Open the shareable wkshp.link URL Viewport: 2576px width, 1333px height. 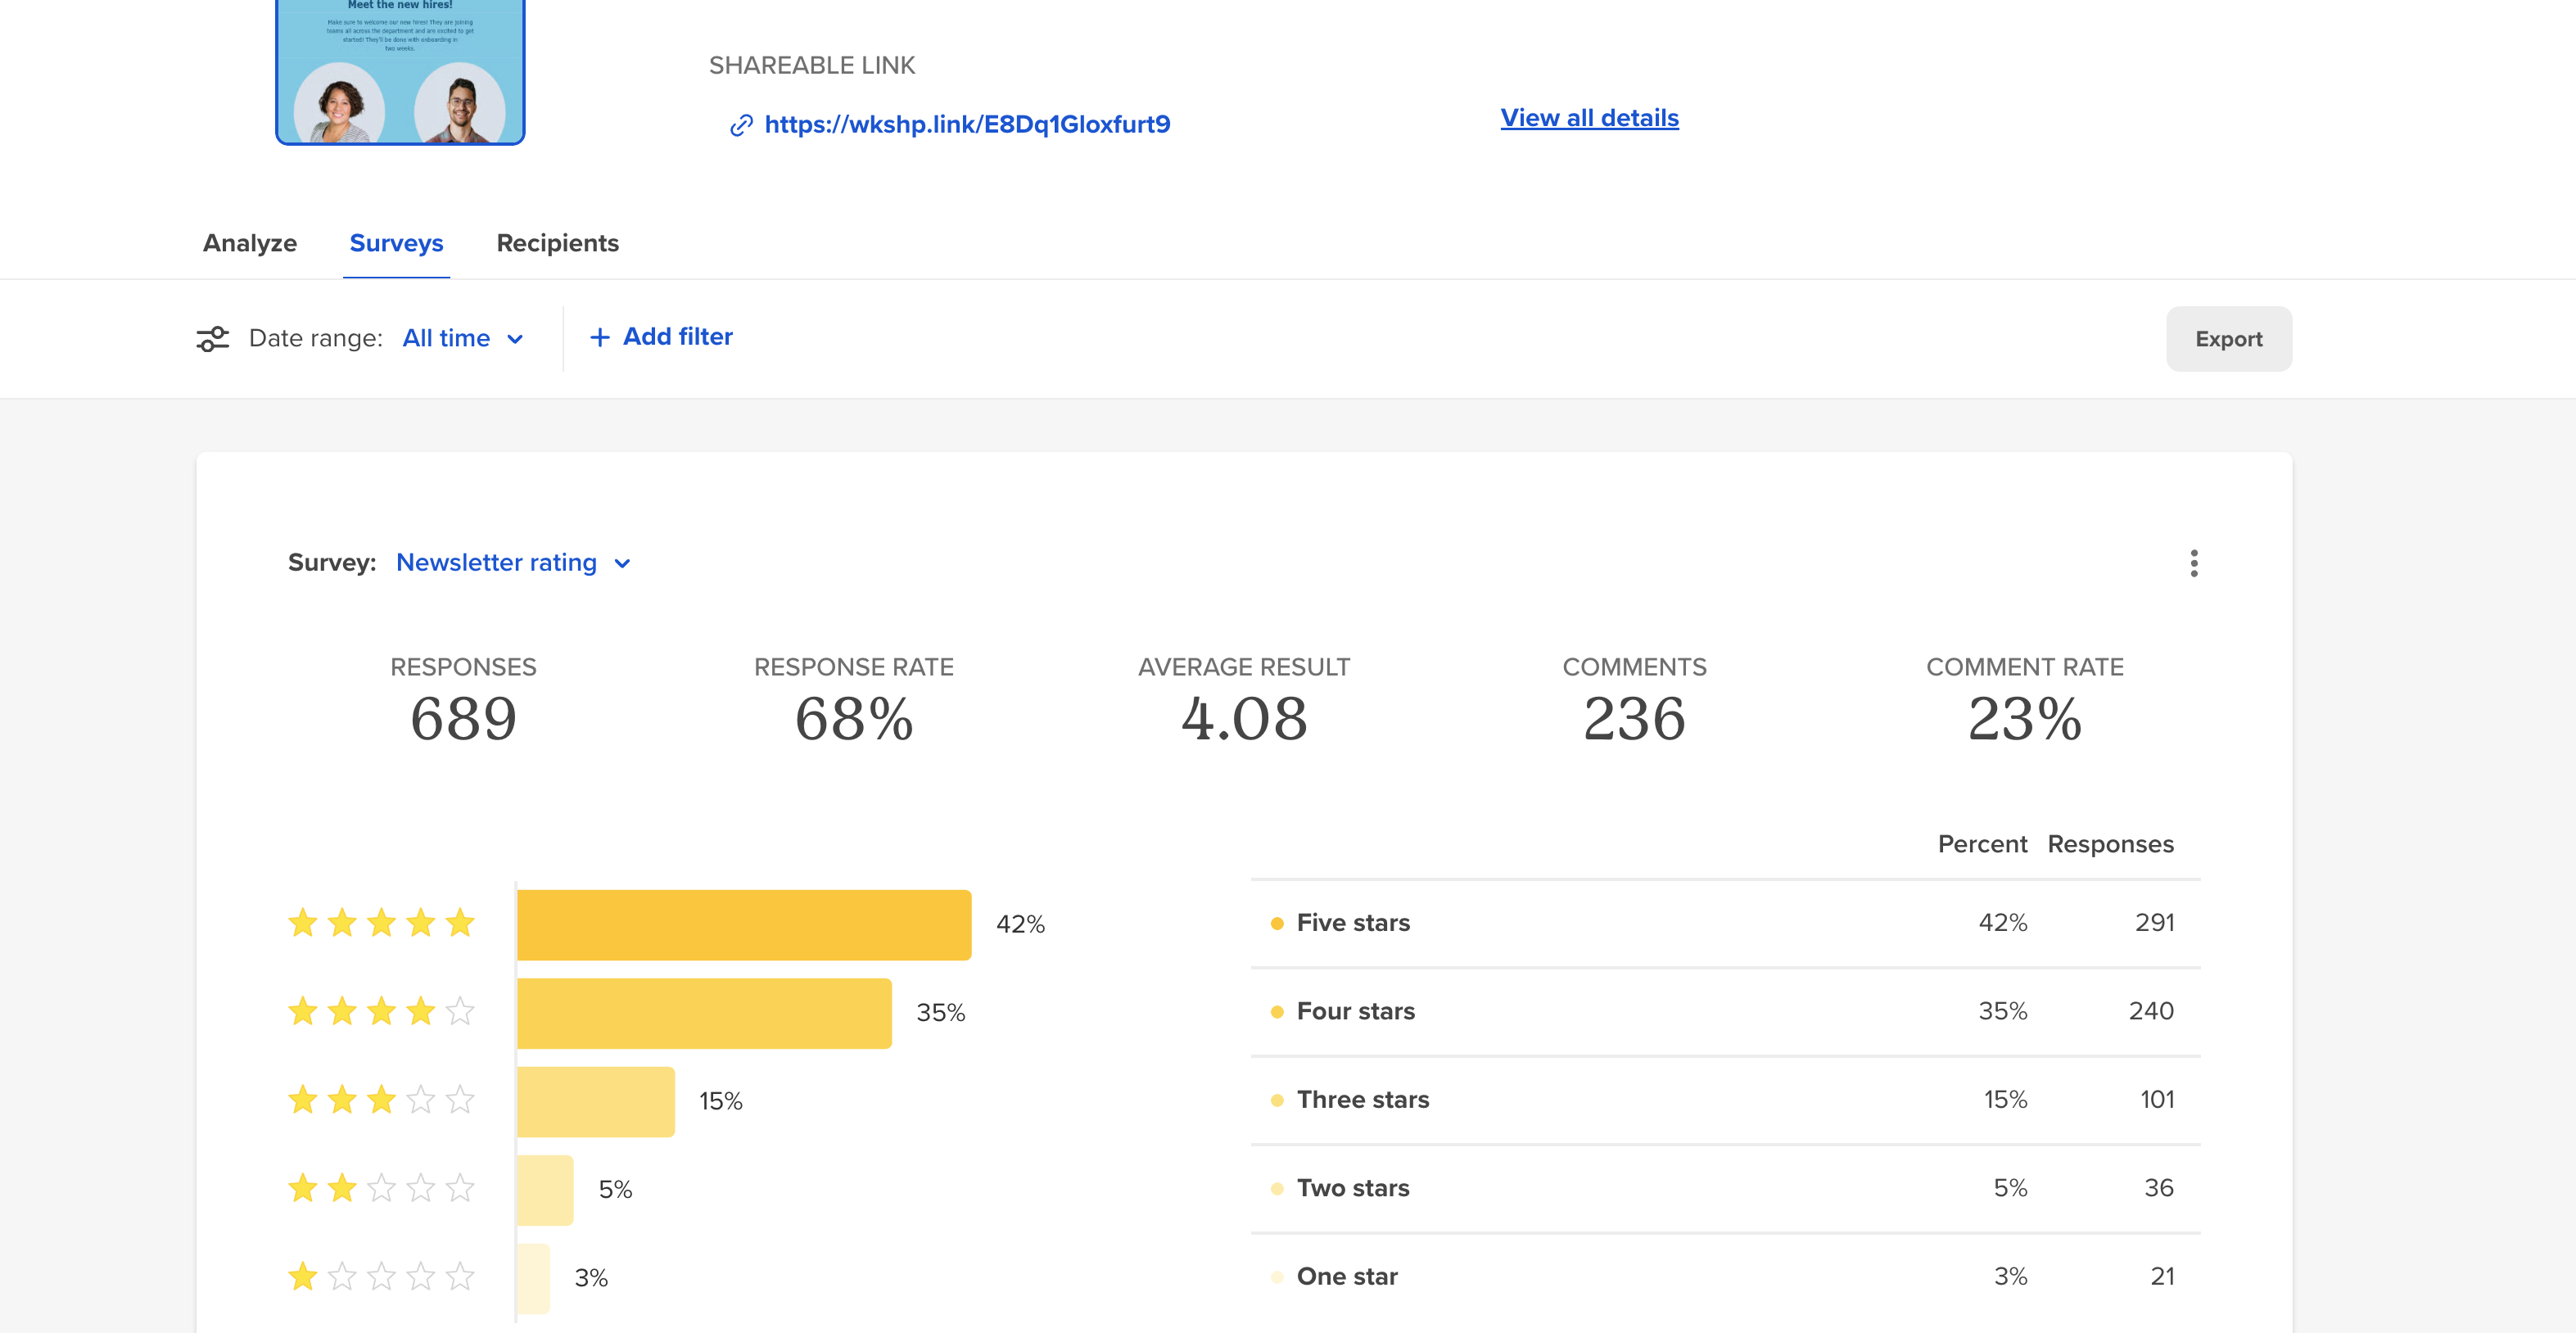[x=967, y=124]
